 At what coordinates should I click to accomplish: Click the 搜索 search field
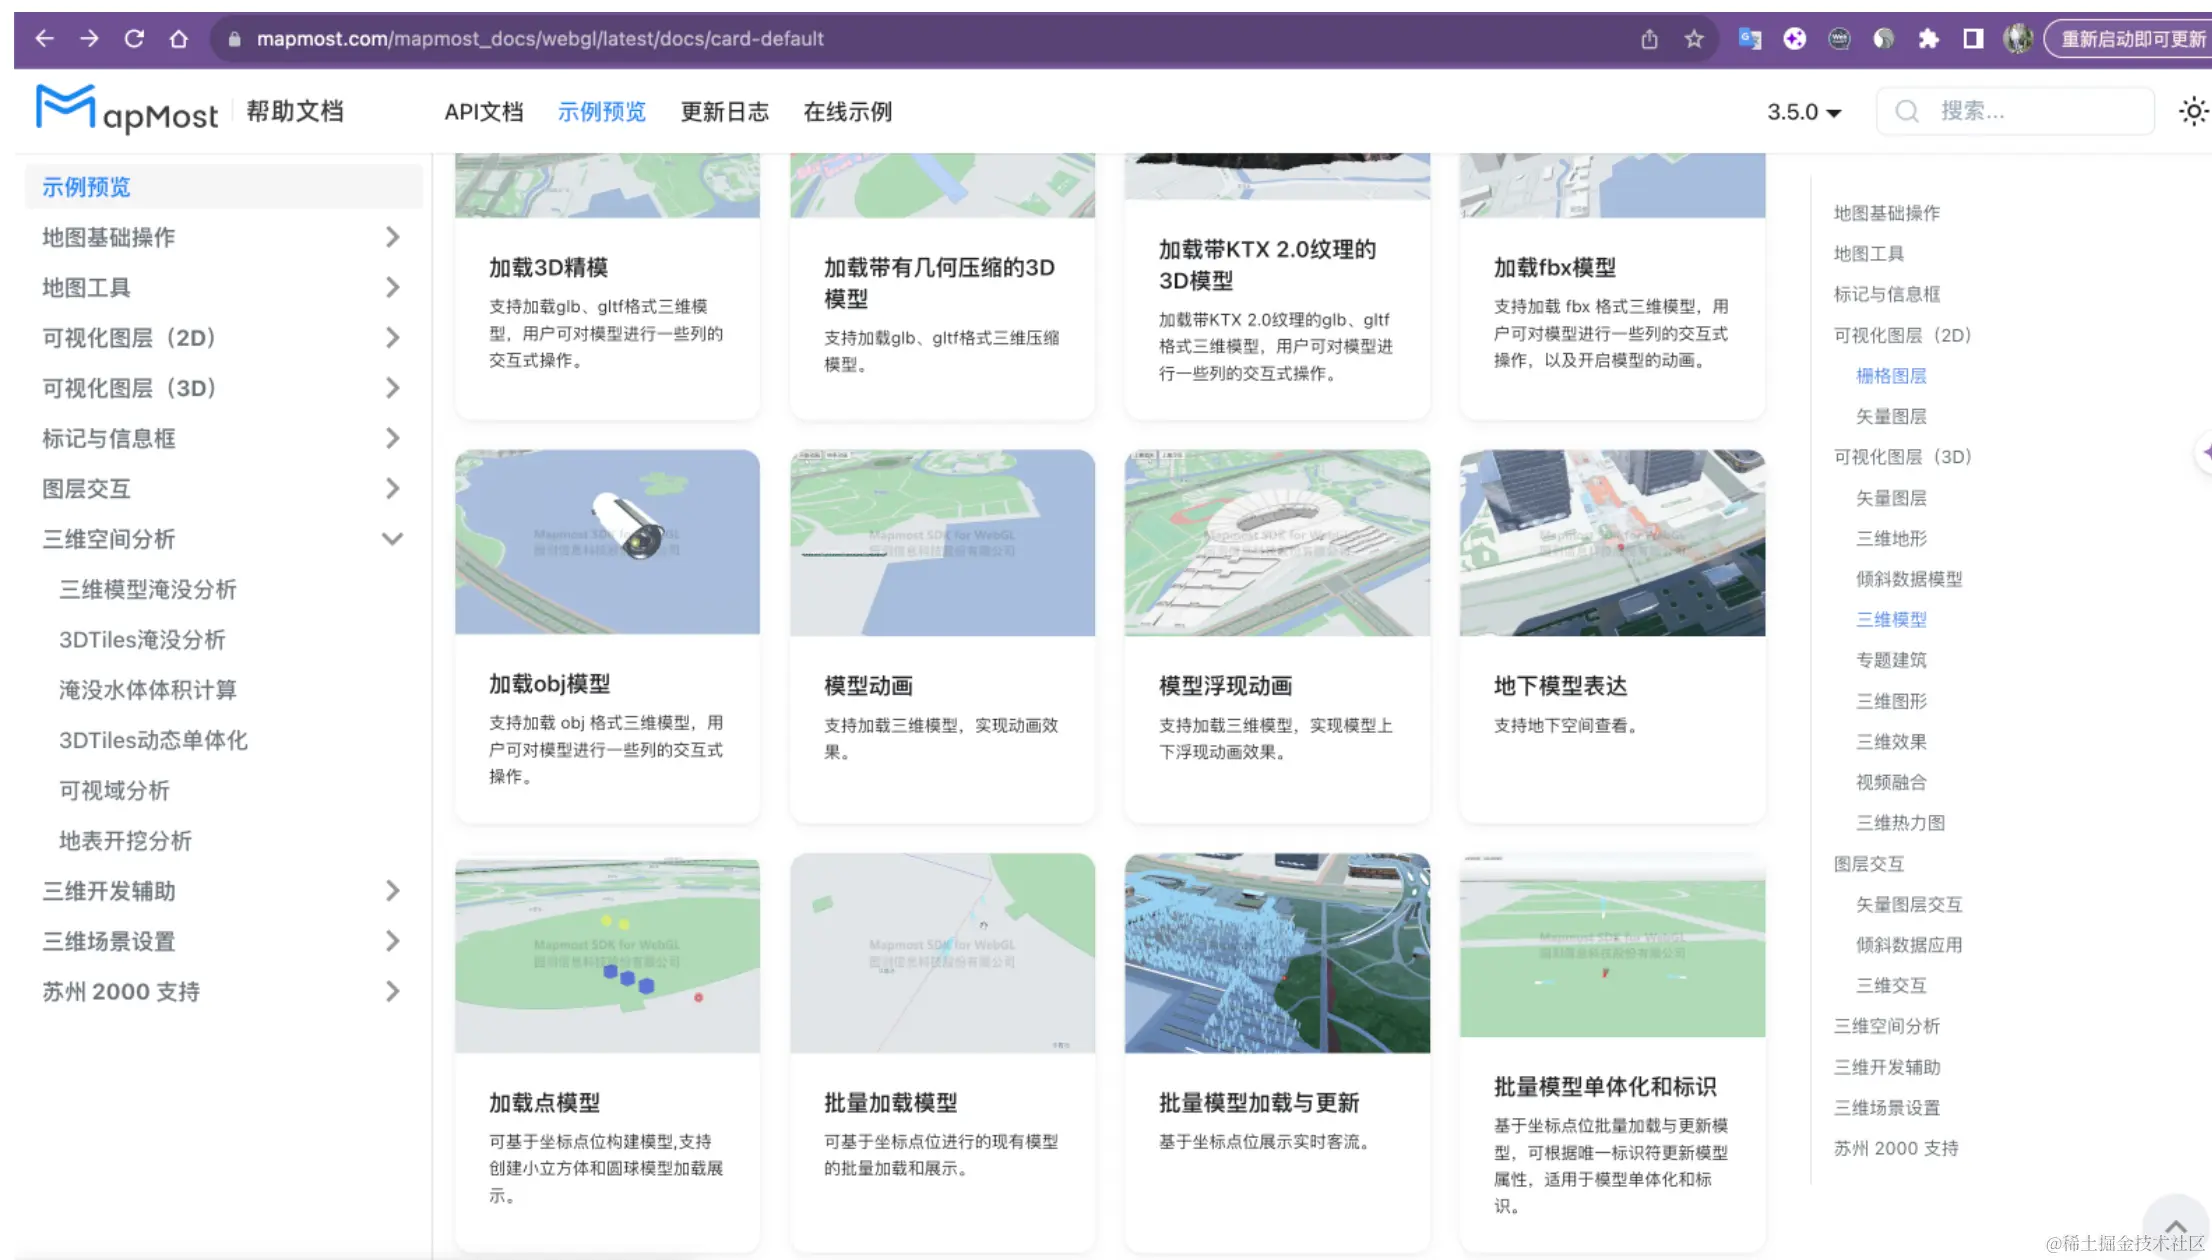click(2015, 111)
